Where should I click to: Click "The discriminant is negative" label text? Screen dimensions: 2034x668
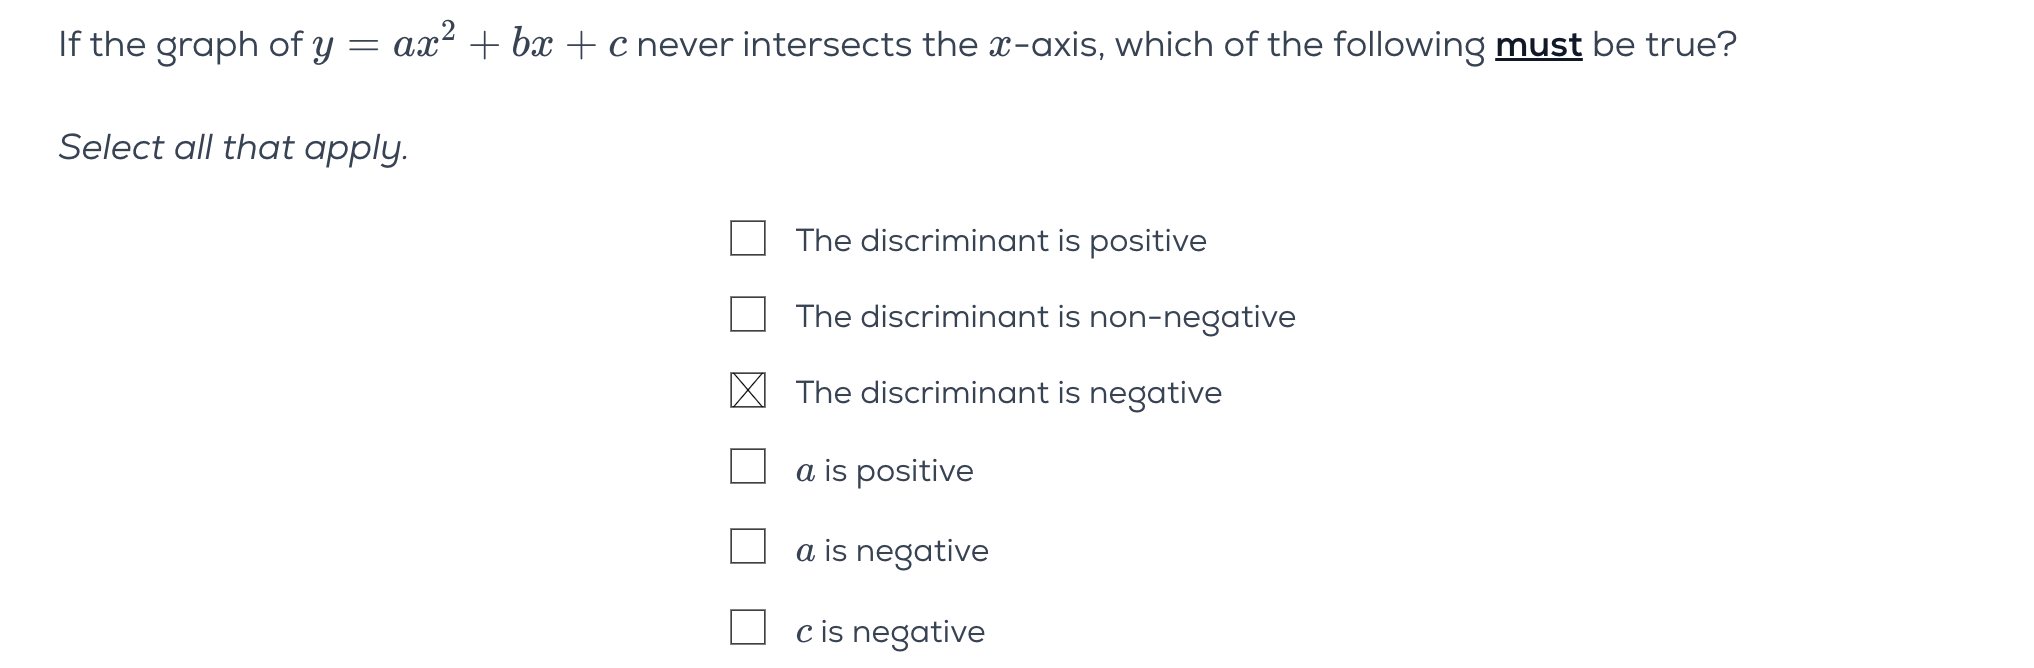(1008, 393)
